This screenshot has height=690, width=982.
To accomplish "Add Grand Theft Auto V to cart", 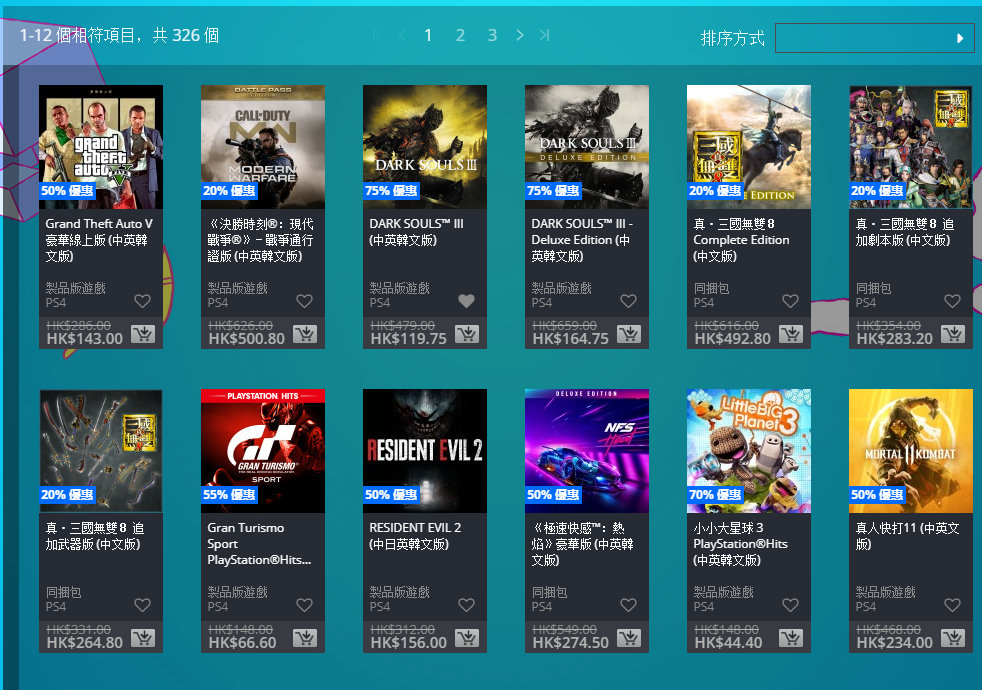I will click(x=143, y=334).
